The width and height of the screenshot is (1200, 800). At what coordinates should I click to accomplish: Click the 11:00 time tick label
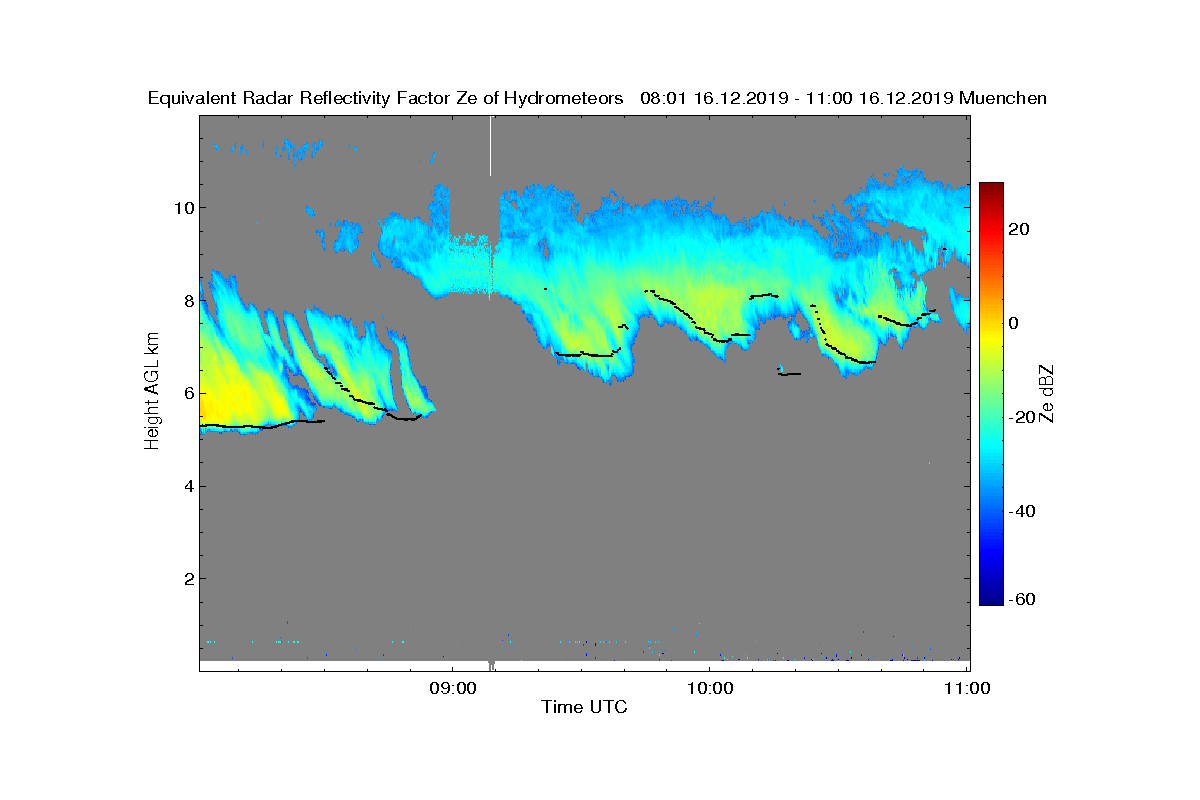point(968,688)
